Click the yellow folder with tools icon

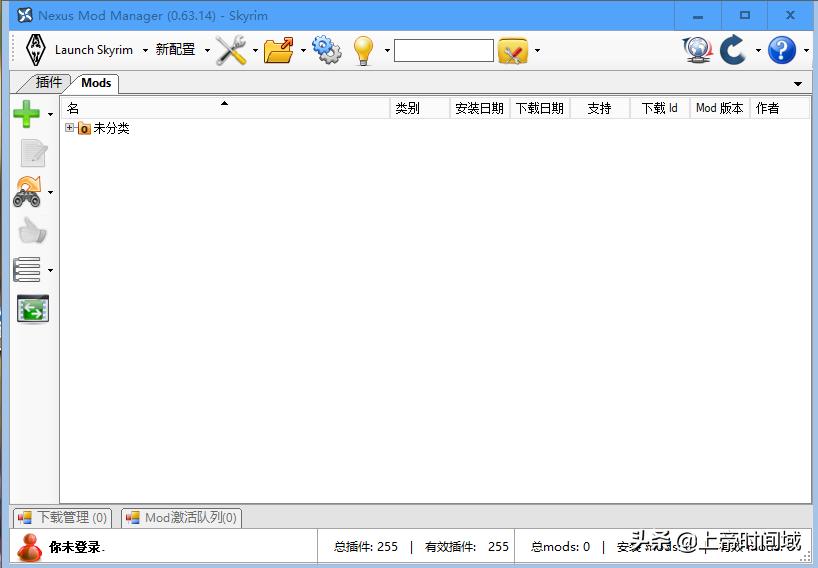513,51
